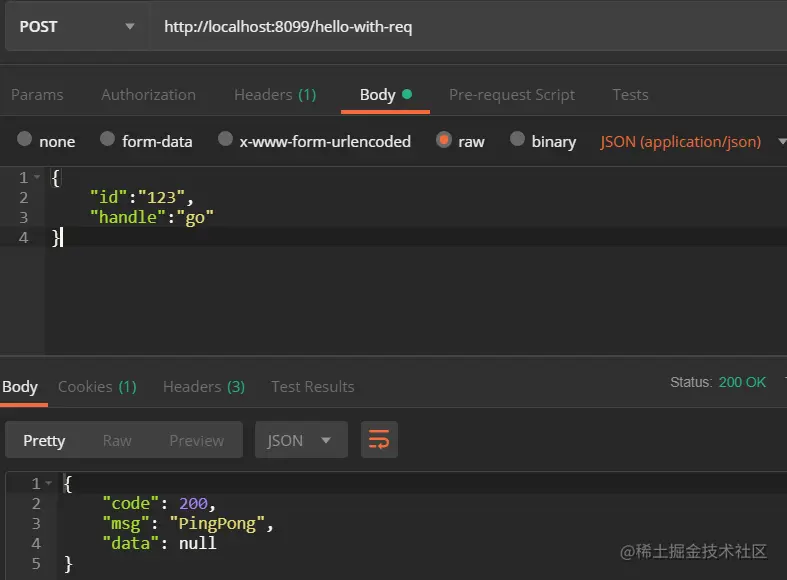Select the binary body option
Viewport: 787px width, 580px height.
tap(517, 139)
